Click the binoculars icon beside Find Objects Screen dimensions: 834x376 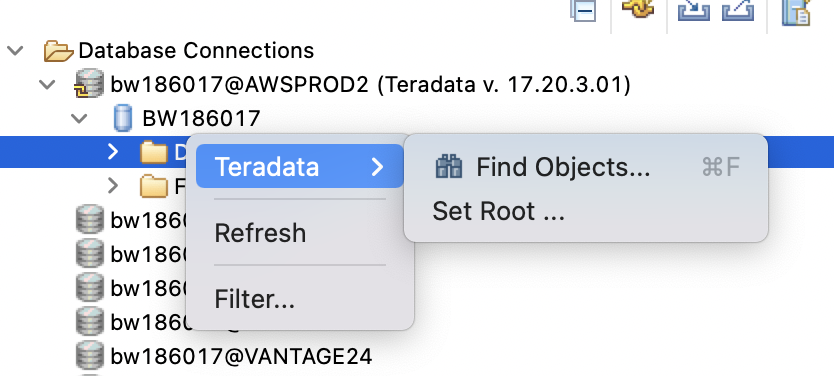tap(449, 166)
